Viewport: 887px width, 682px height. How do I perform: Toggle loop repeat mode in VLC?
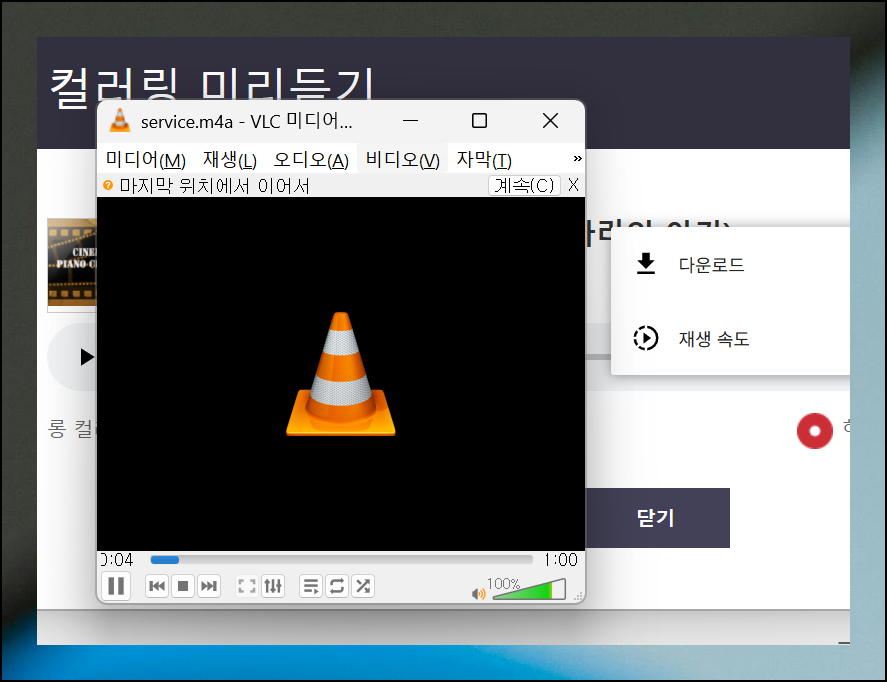337,586
